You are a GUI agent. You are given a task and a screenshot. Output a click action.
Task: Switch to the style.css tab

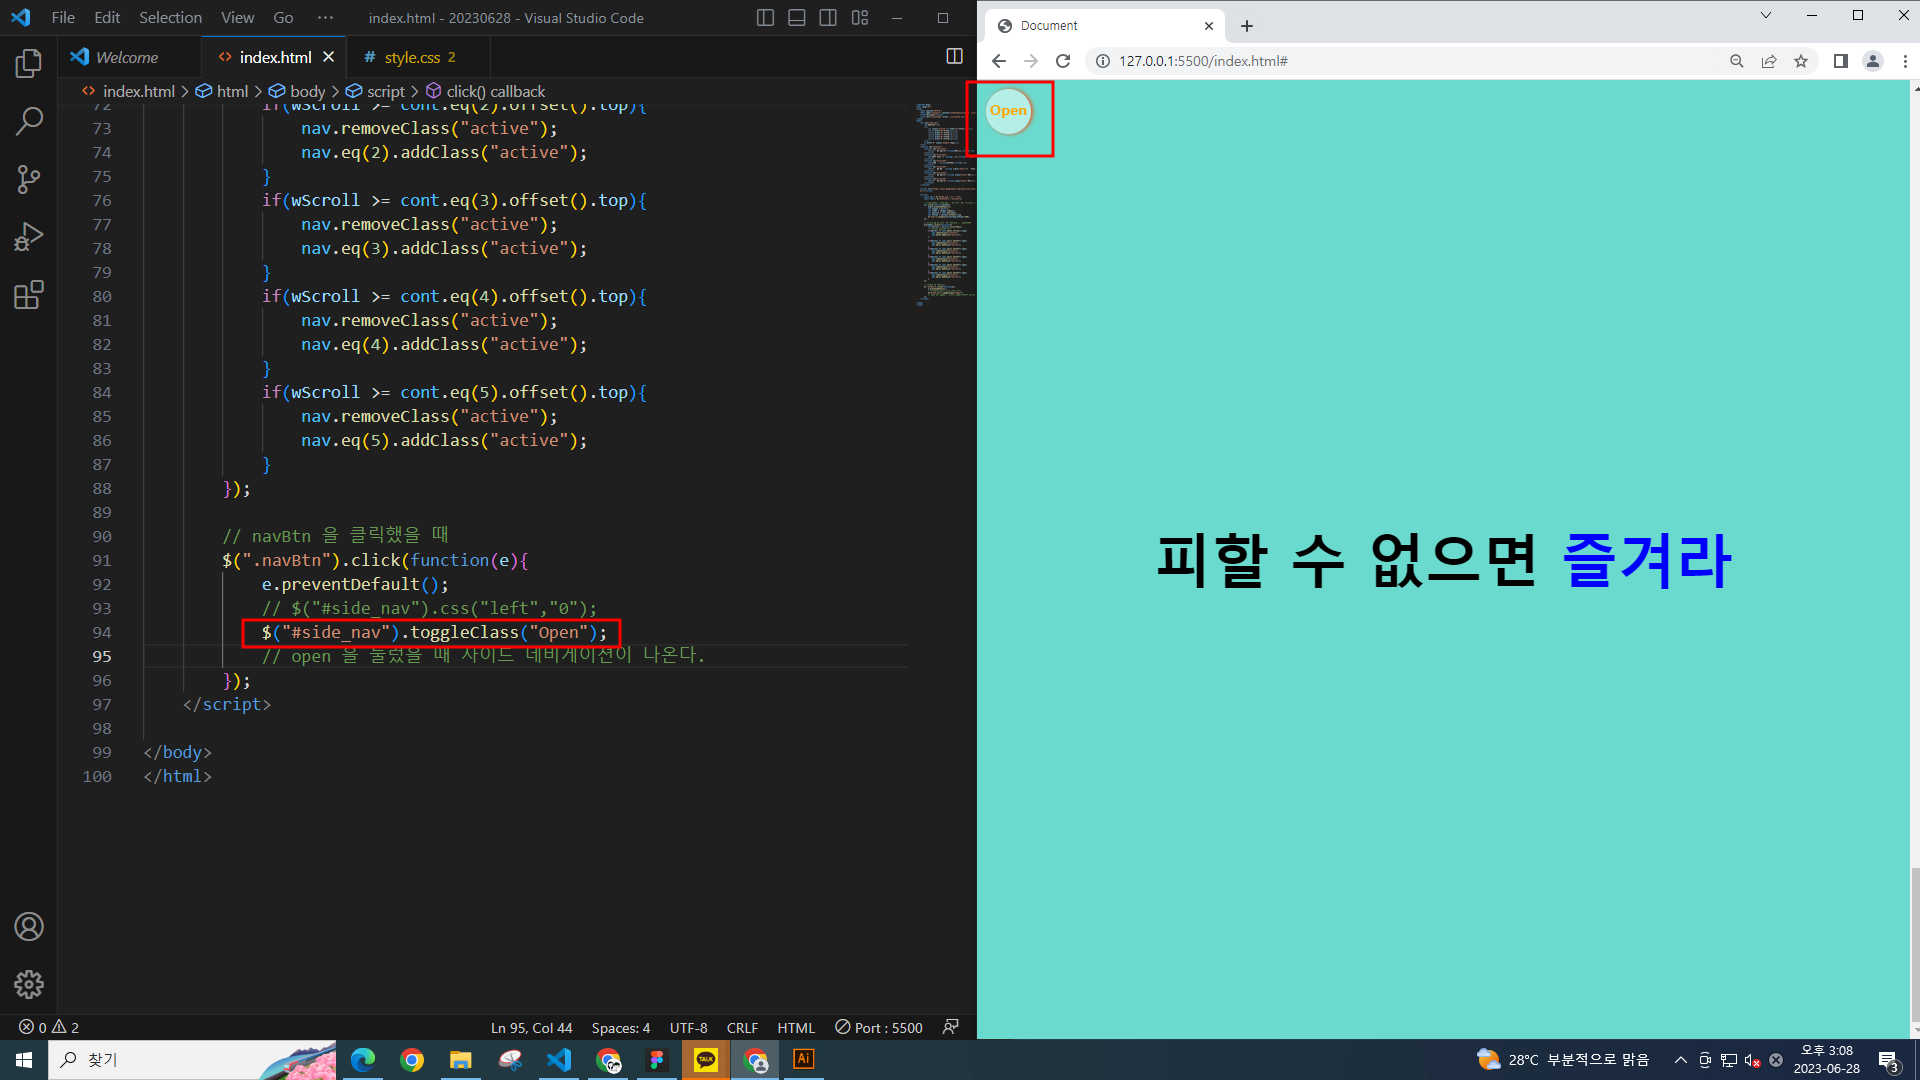[412, 58]
